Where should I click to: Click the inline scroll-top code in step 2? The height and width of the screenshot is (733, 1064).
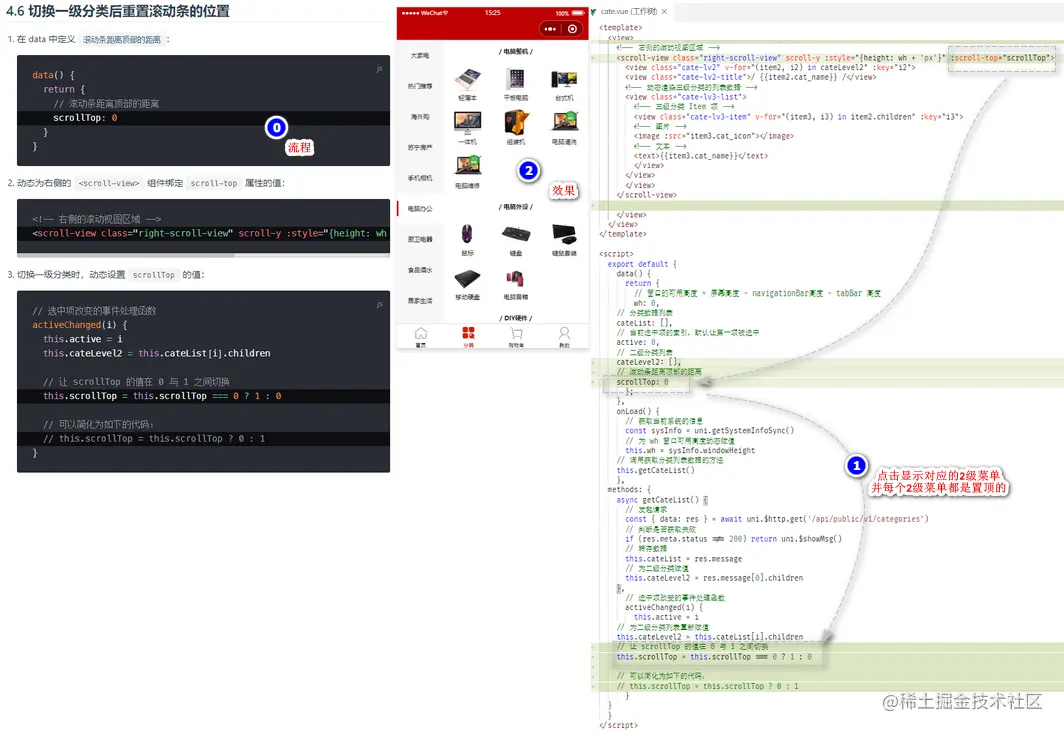pos(214,183)
